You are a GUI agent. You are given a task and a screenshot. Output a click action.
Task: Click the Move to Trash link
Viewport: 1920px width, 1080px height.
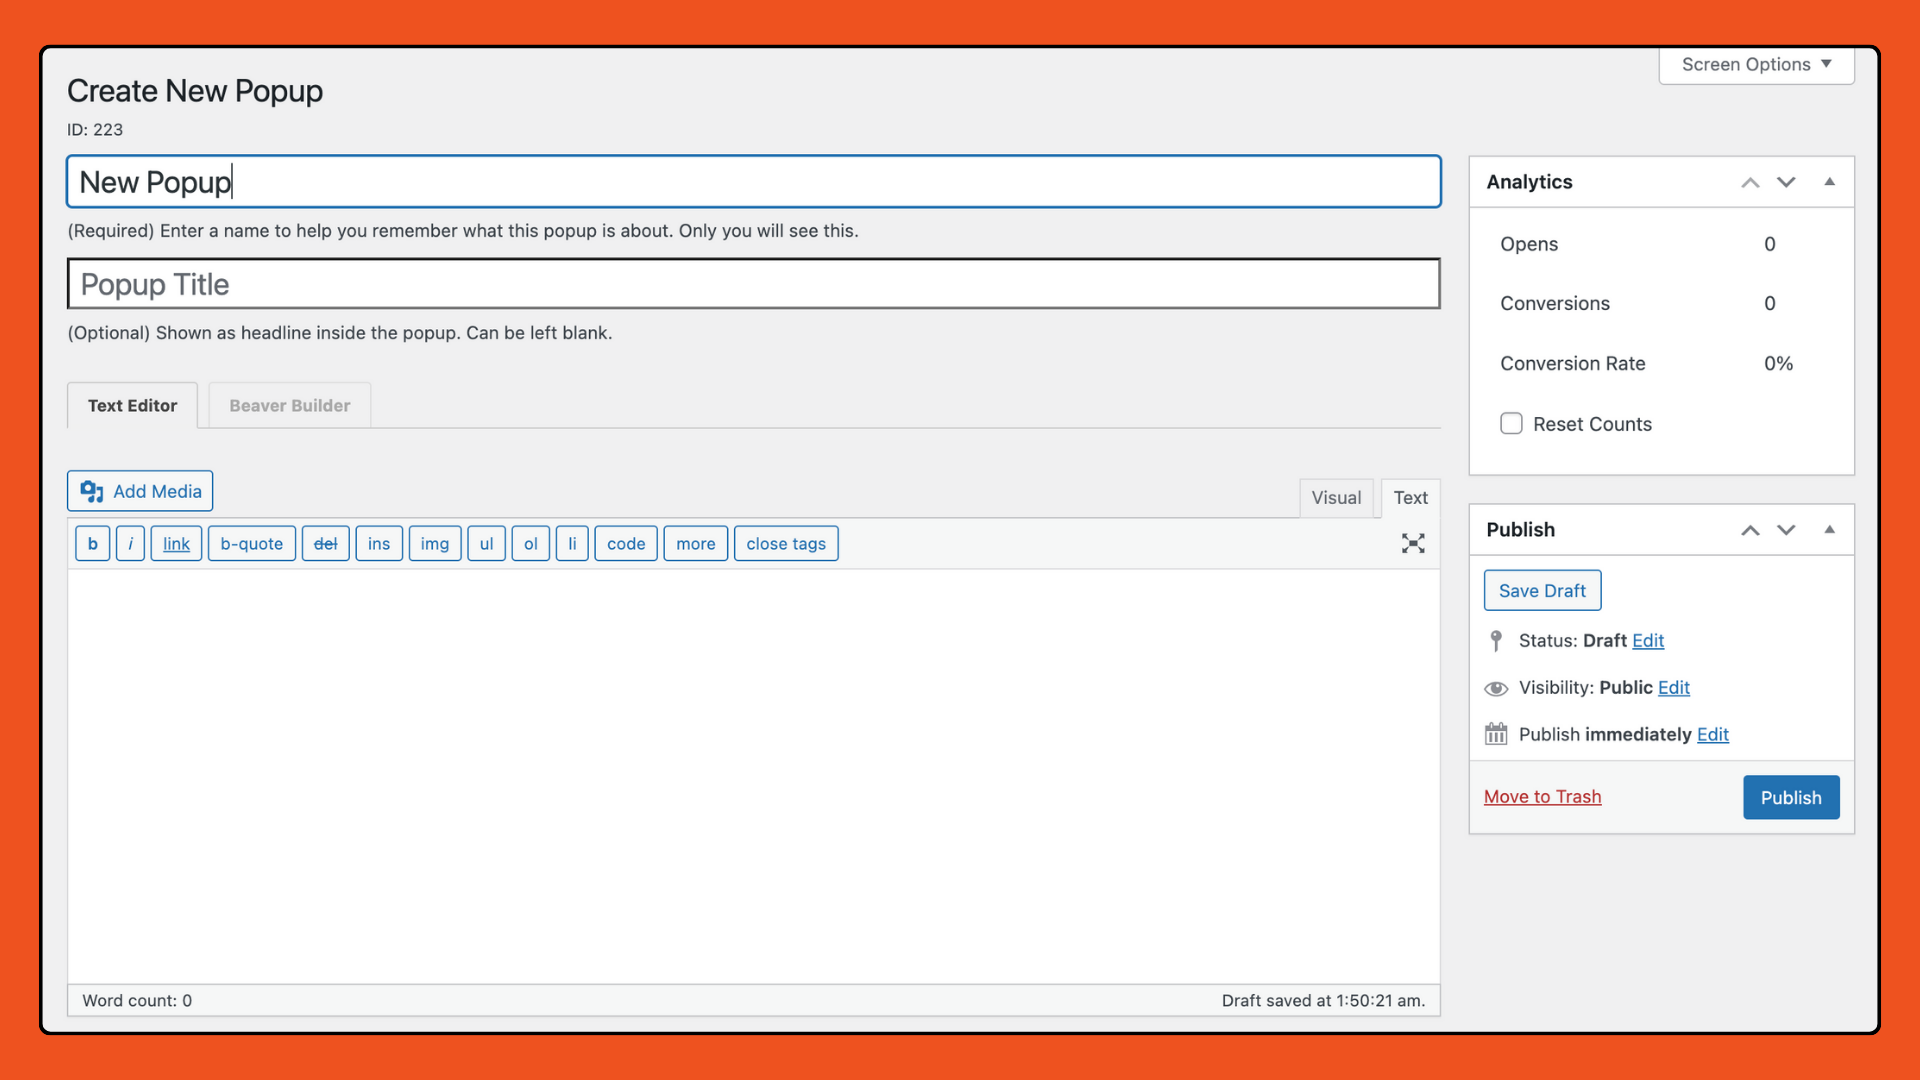click(1542, 796)
